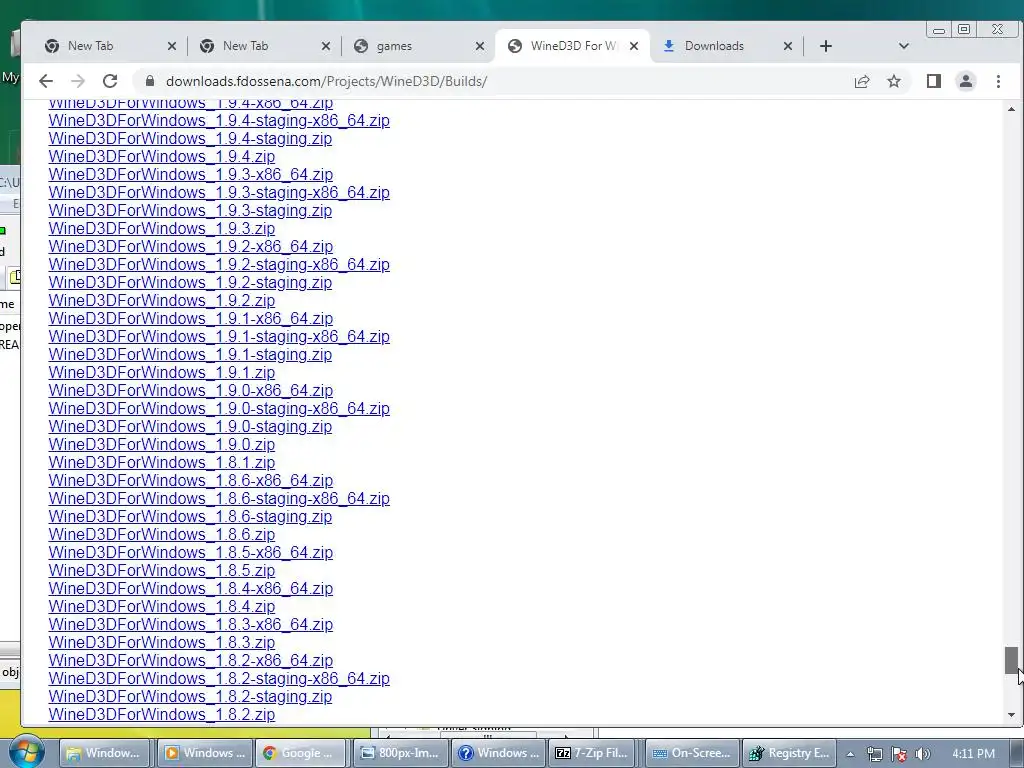Close the first New Tab tab
Viewport: 1024px width, 768px height.
point(172,46)
